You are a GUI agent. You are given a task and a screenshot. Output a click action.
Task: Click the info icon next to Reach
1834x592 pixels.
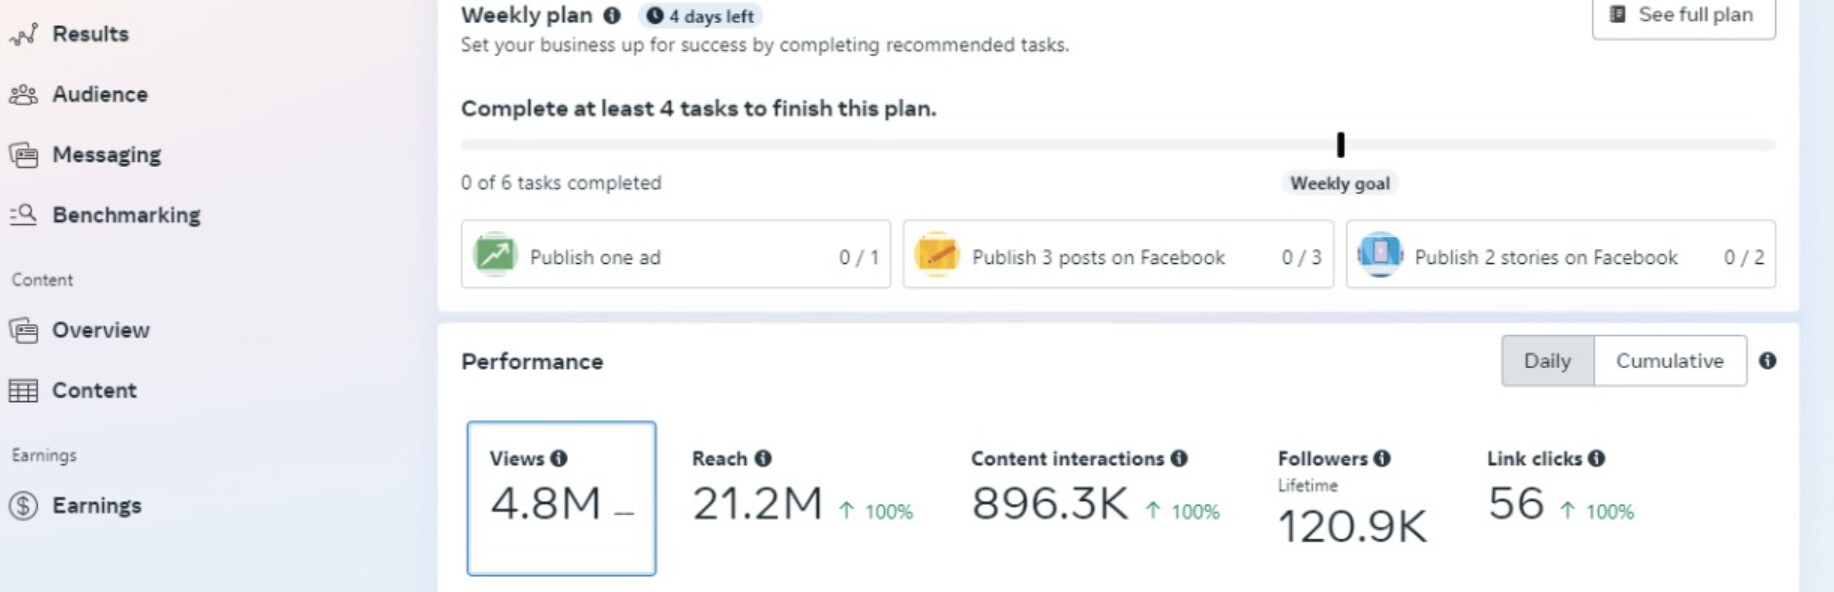click(x=763, y=458)
